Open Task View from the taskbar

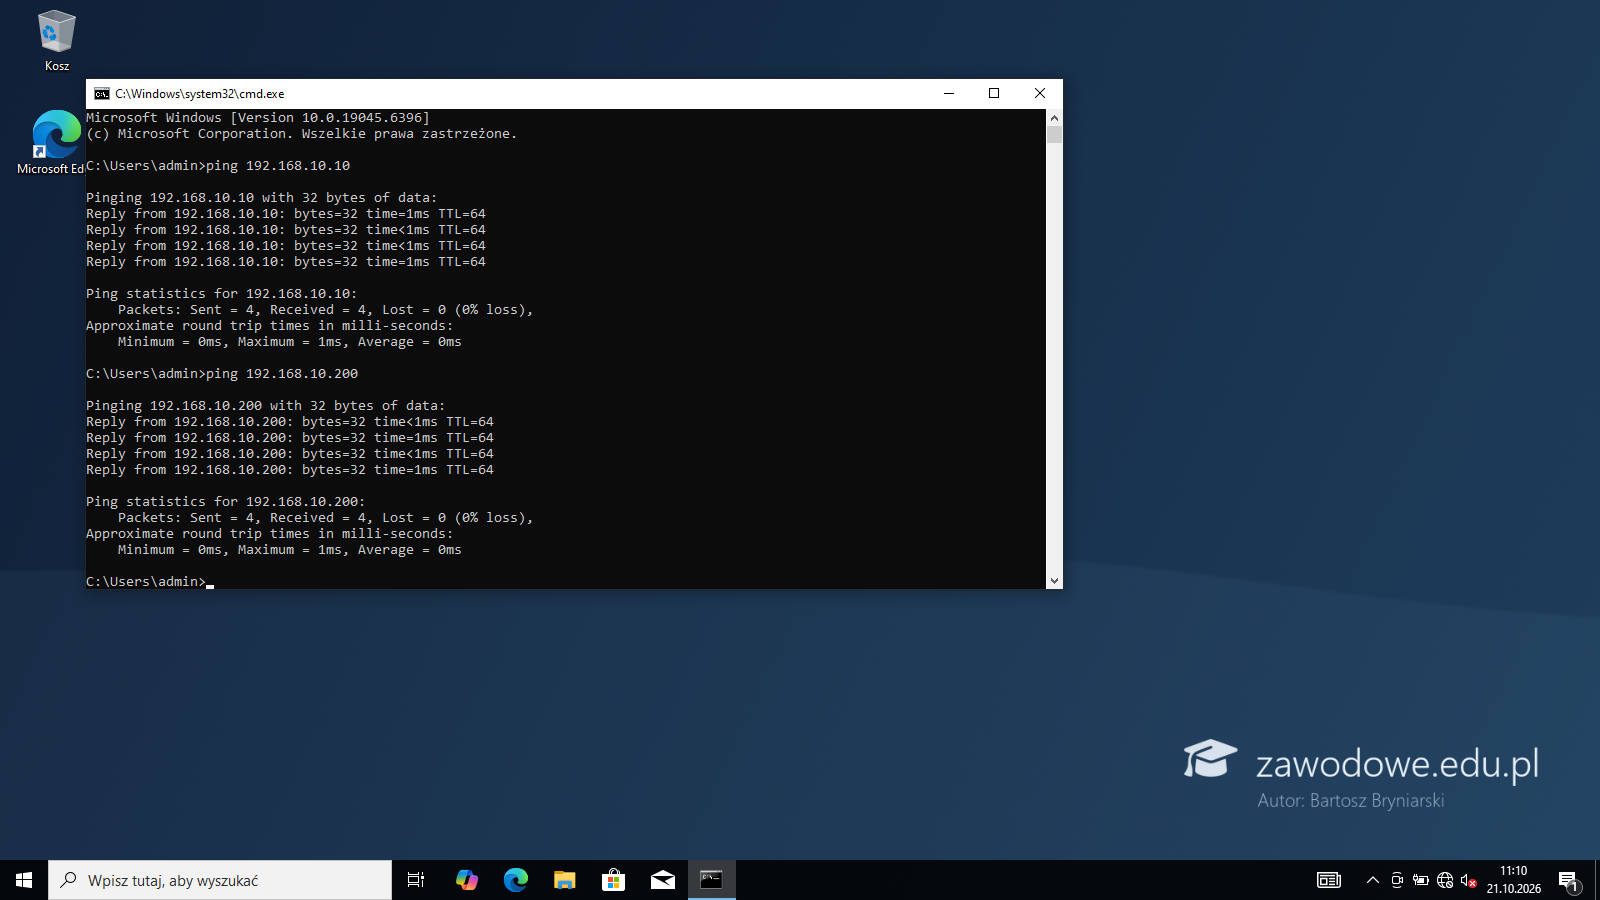click(x=416, y=880)
